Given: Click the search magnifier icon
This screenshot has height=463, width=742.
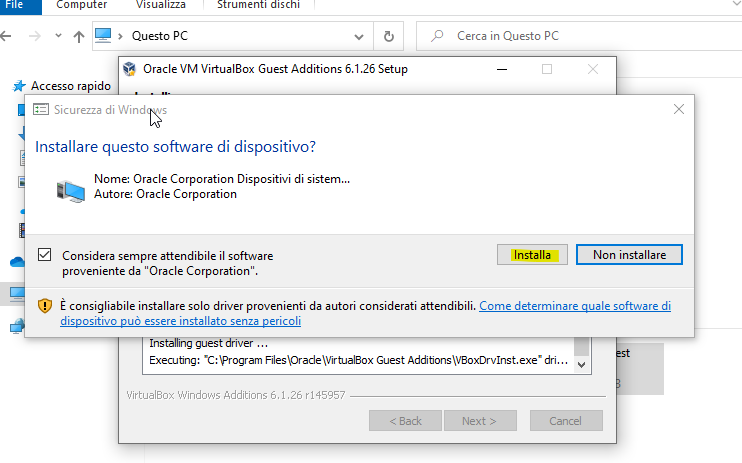Looking at the screenshot, I should [x=437, y=36].
